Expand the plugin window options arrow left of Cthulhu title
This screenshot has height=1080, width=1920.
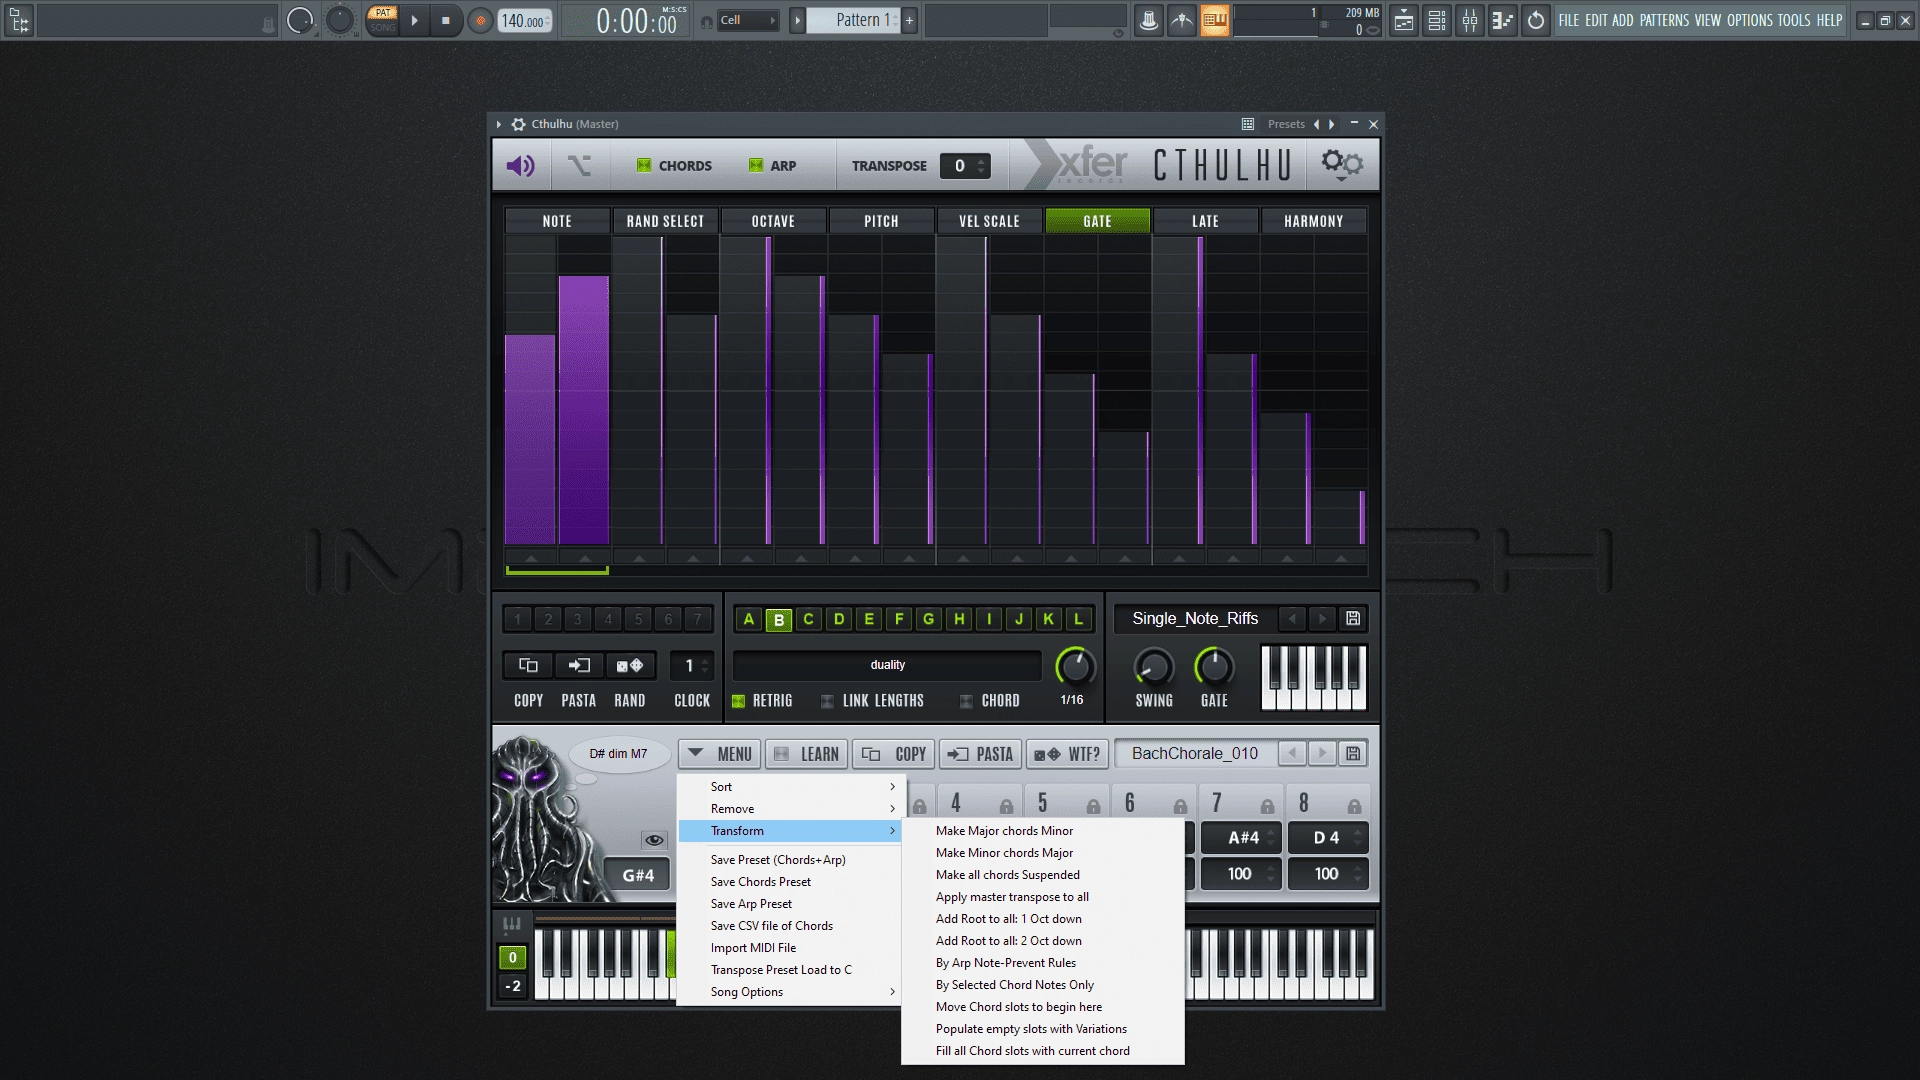pyautogui.click(x=499, y=124)
